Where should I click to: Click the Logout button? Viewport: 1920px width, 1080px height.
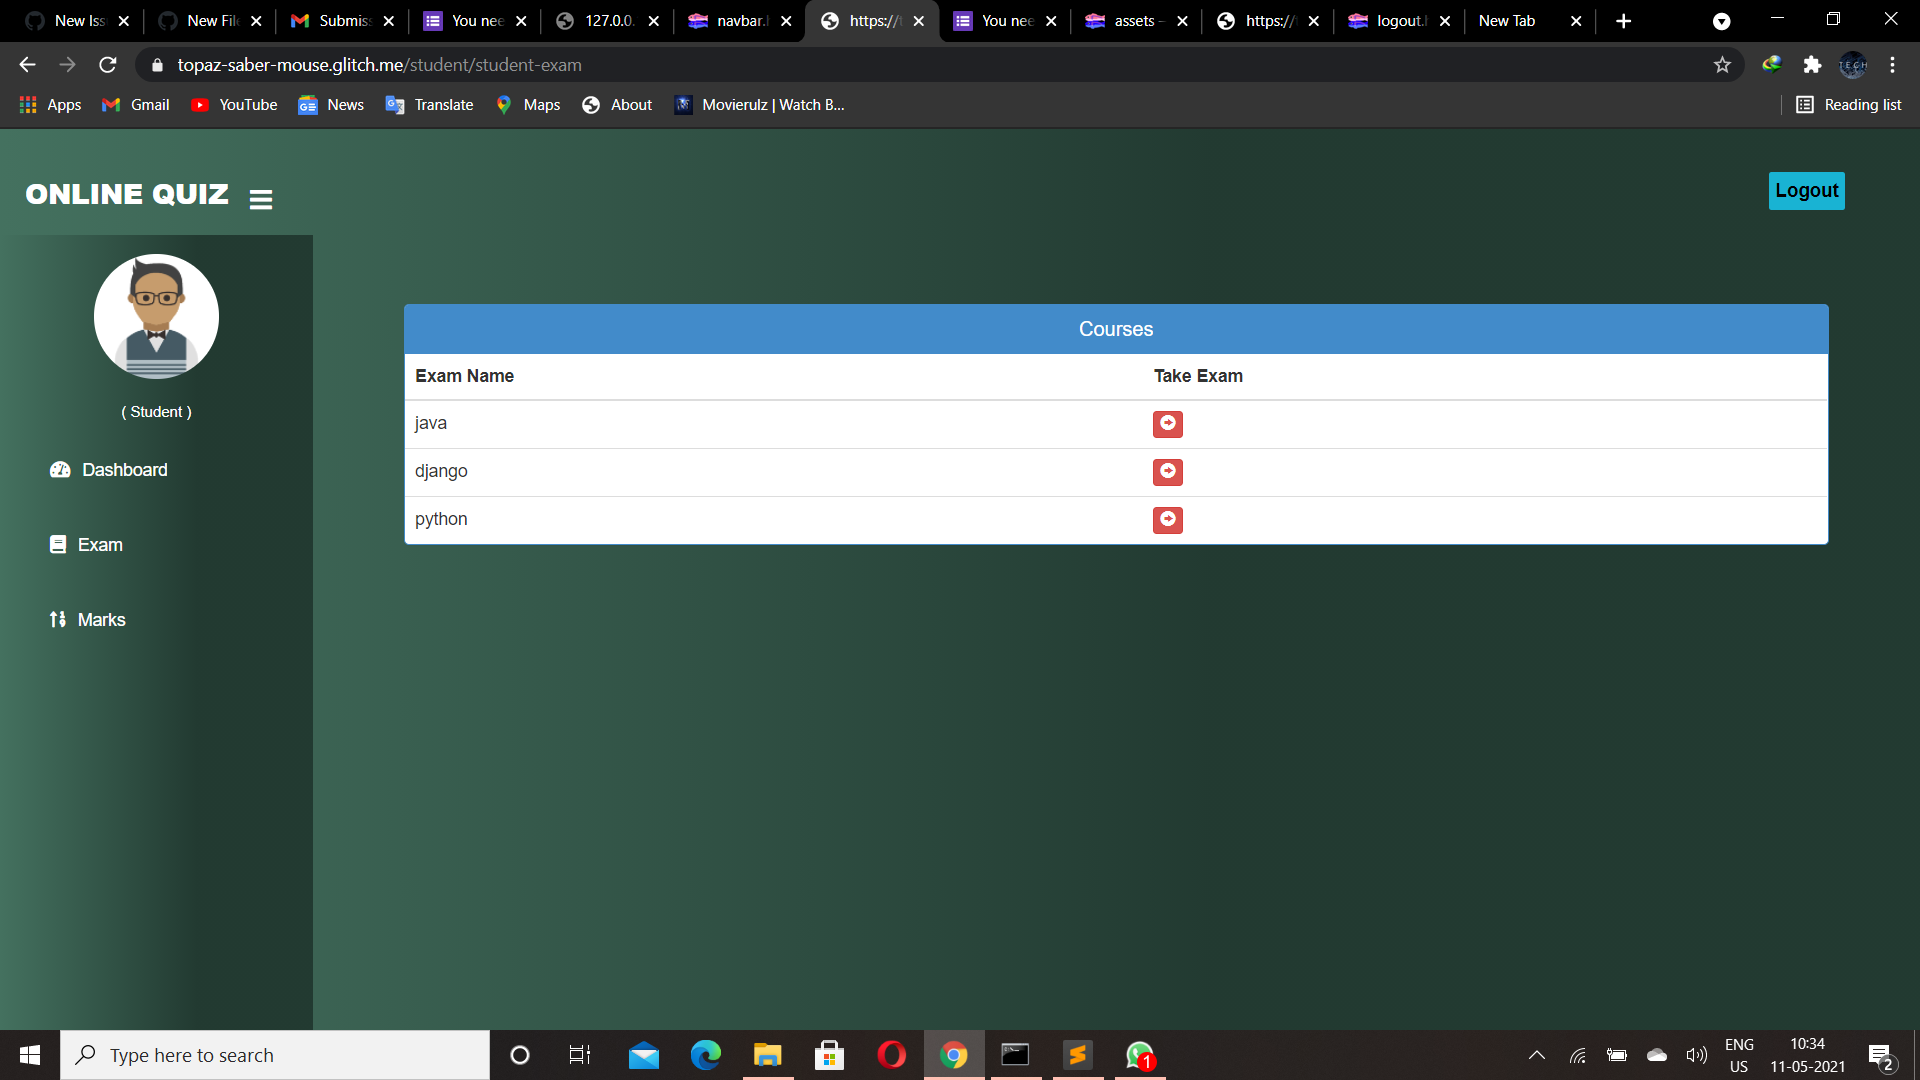click(x=1806, y=190)
